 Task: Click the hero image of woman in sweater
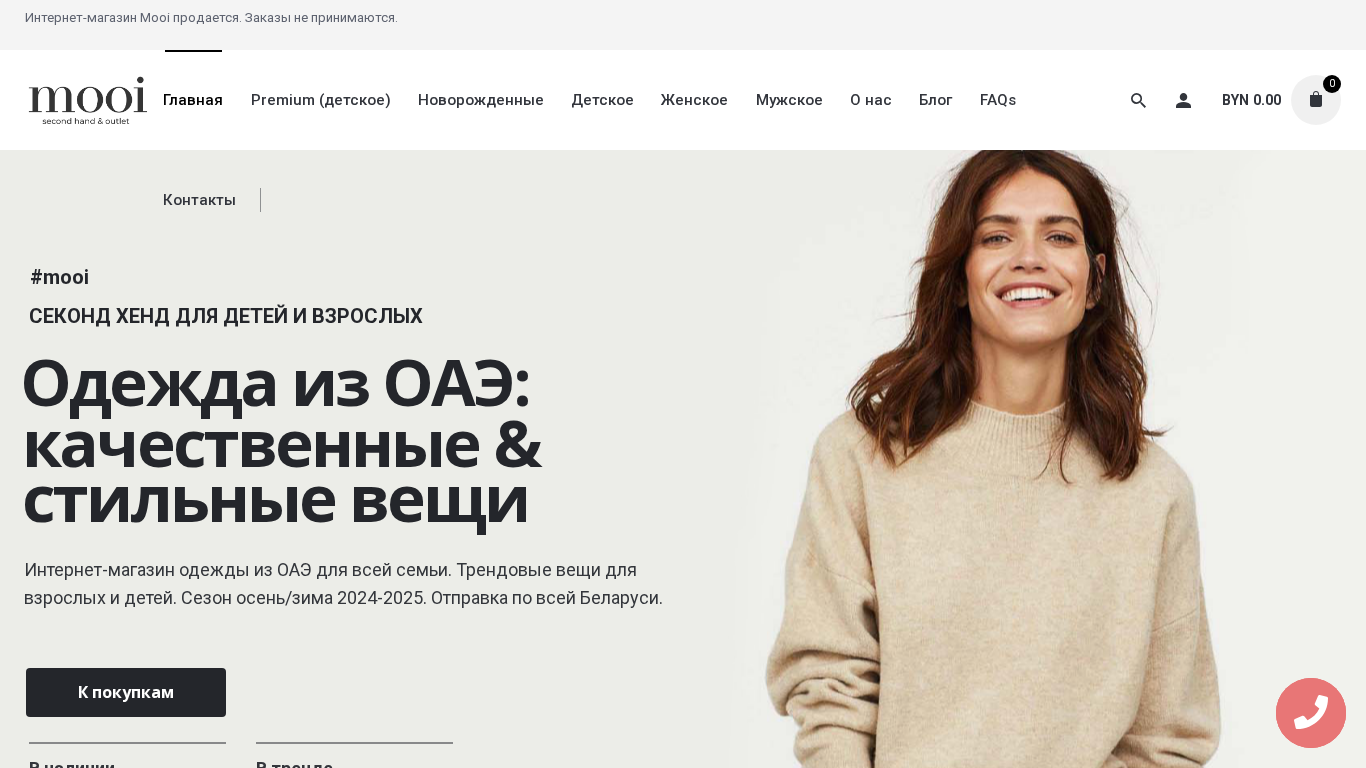(x=1000, y=460)
